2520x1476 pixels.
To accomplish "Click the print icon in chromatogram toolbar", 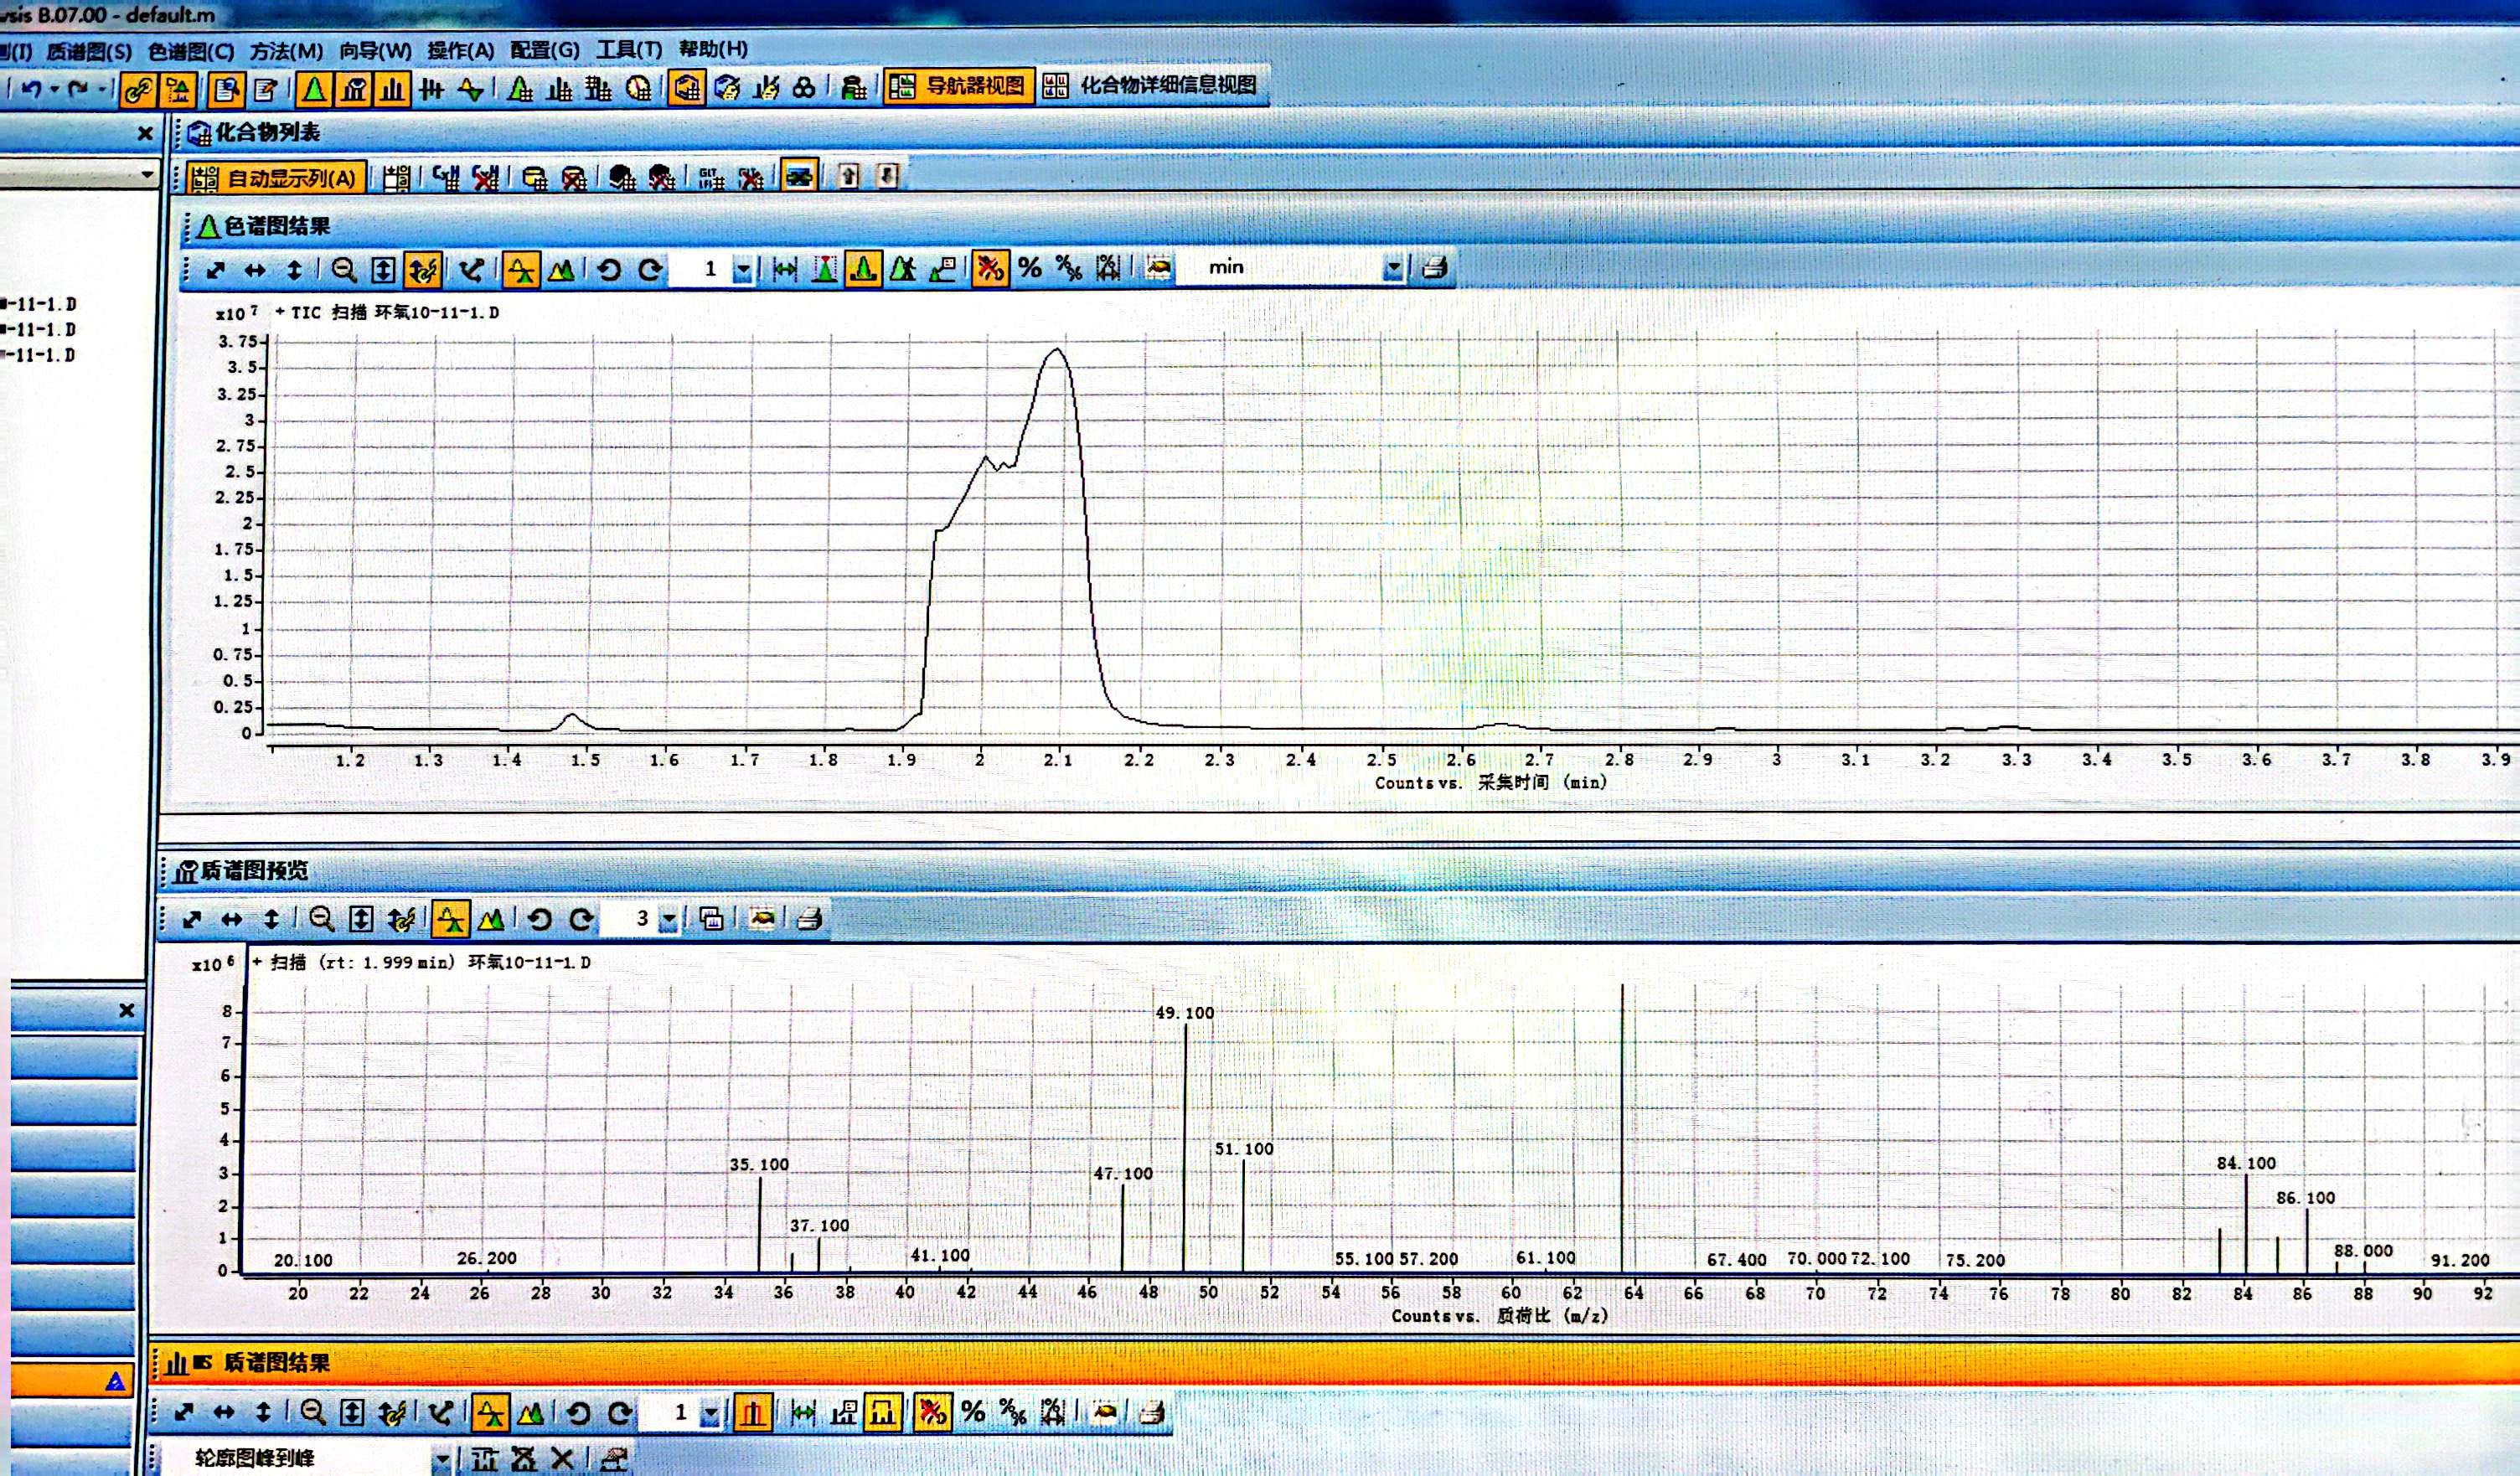I will coord(1435,268).
